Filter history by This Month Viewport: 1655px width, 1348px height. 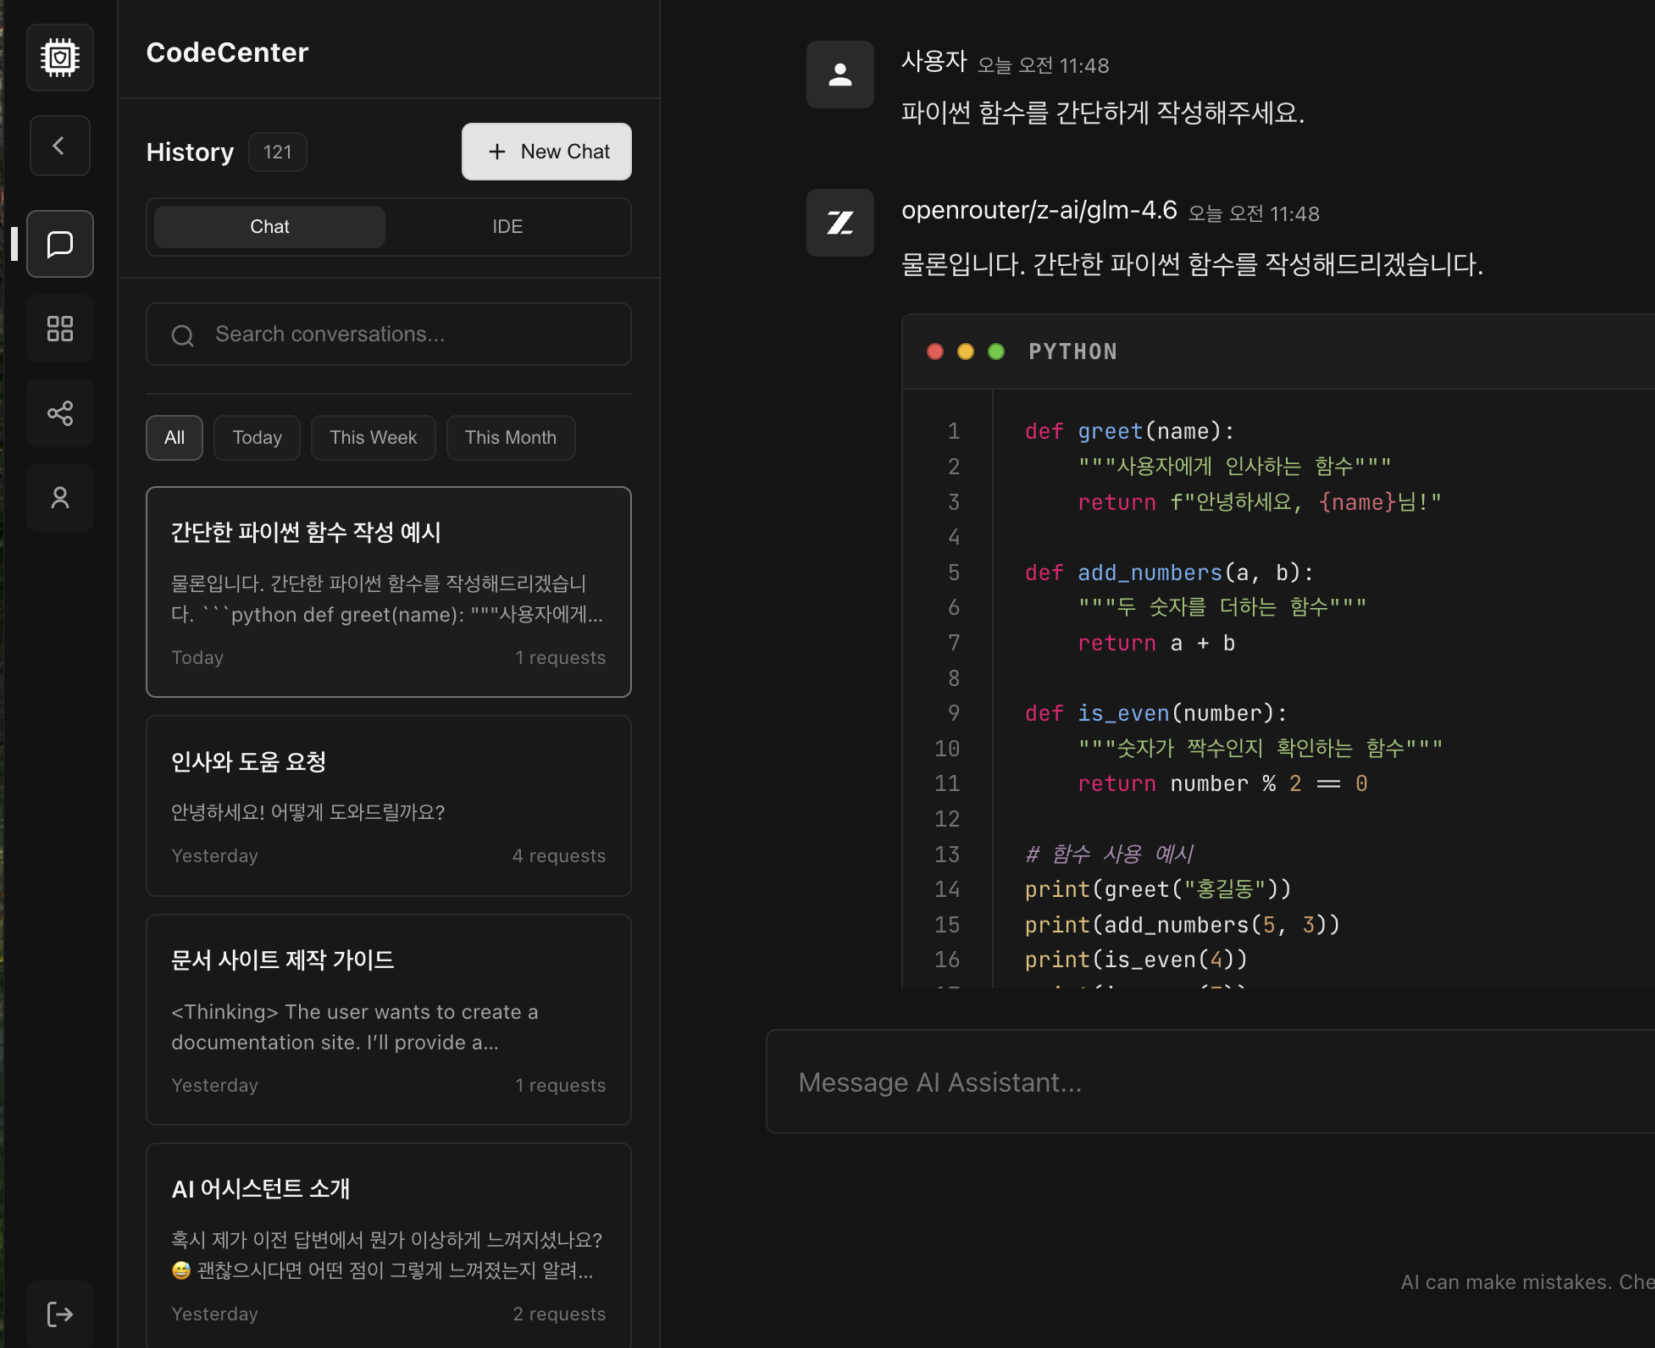(510, 438)
